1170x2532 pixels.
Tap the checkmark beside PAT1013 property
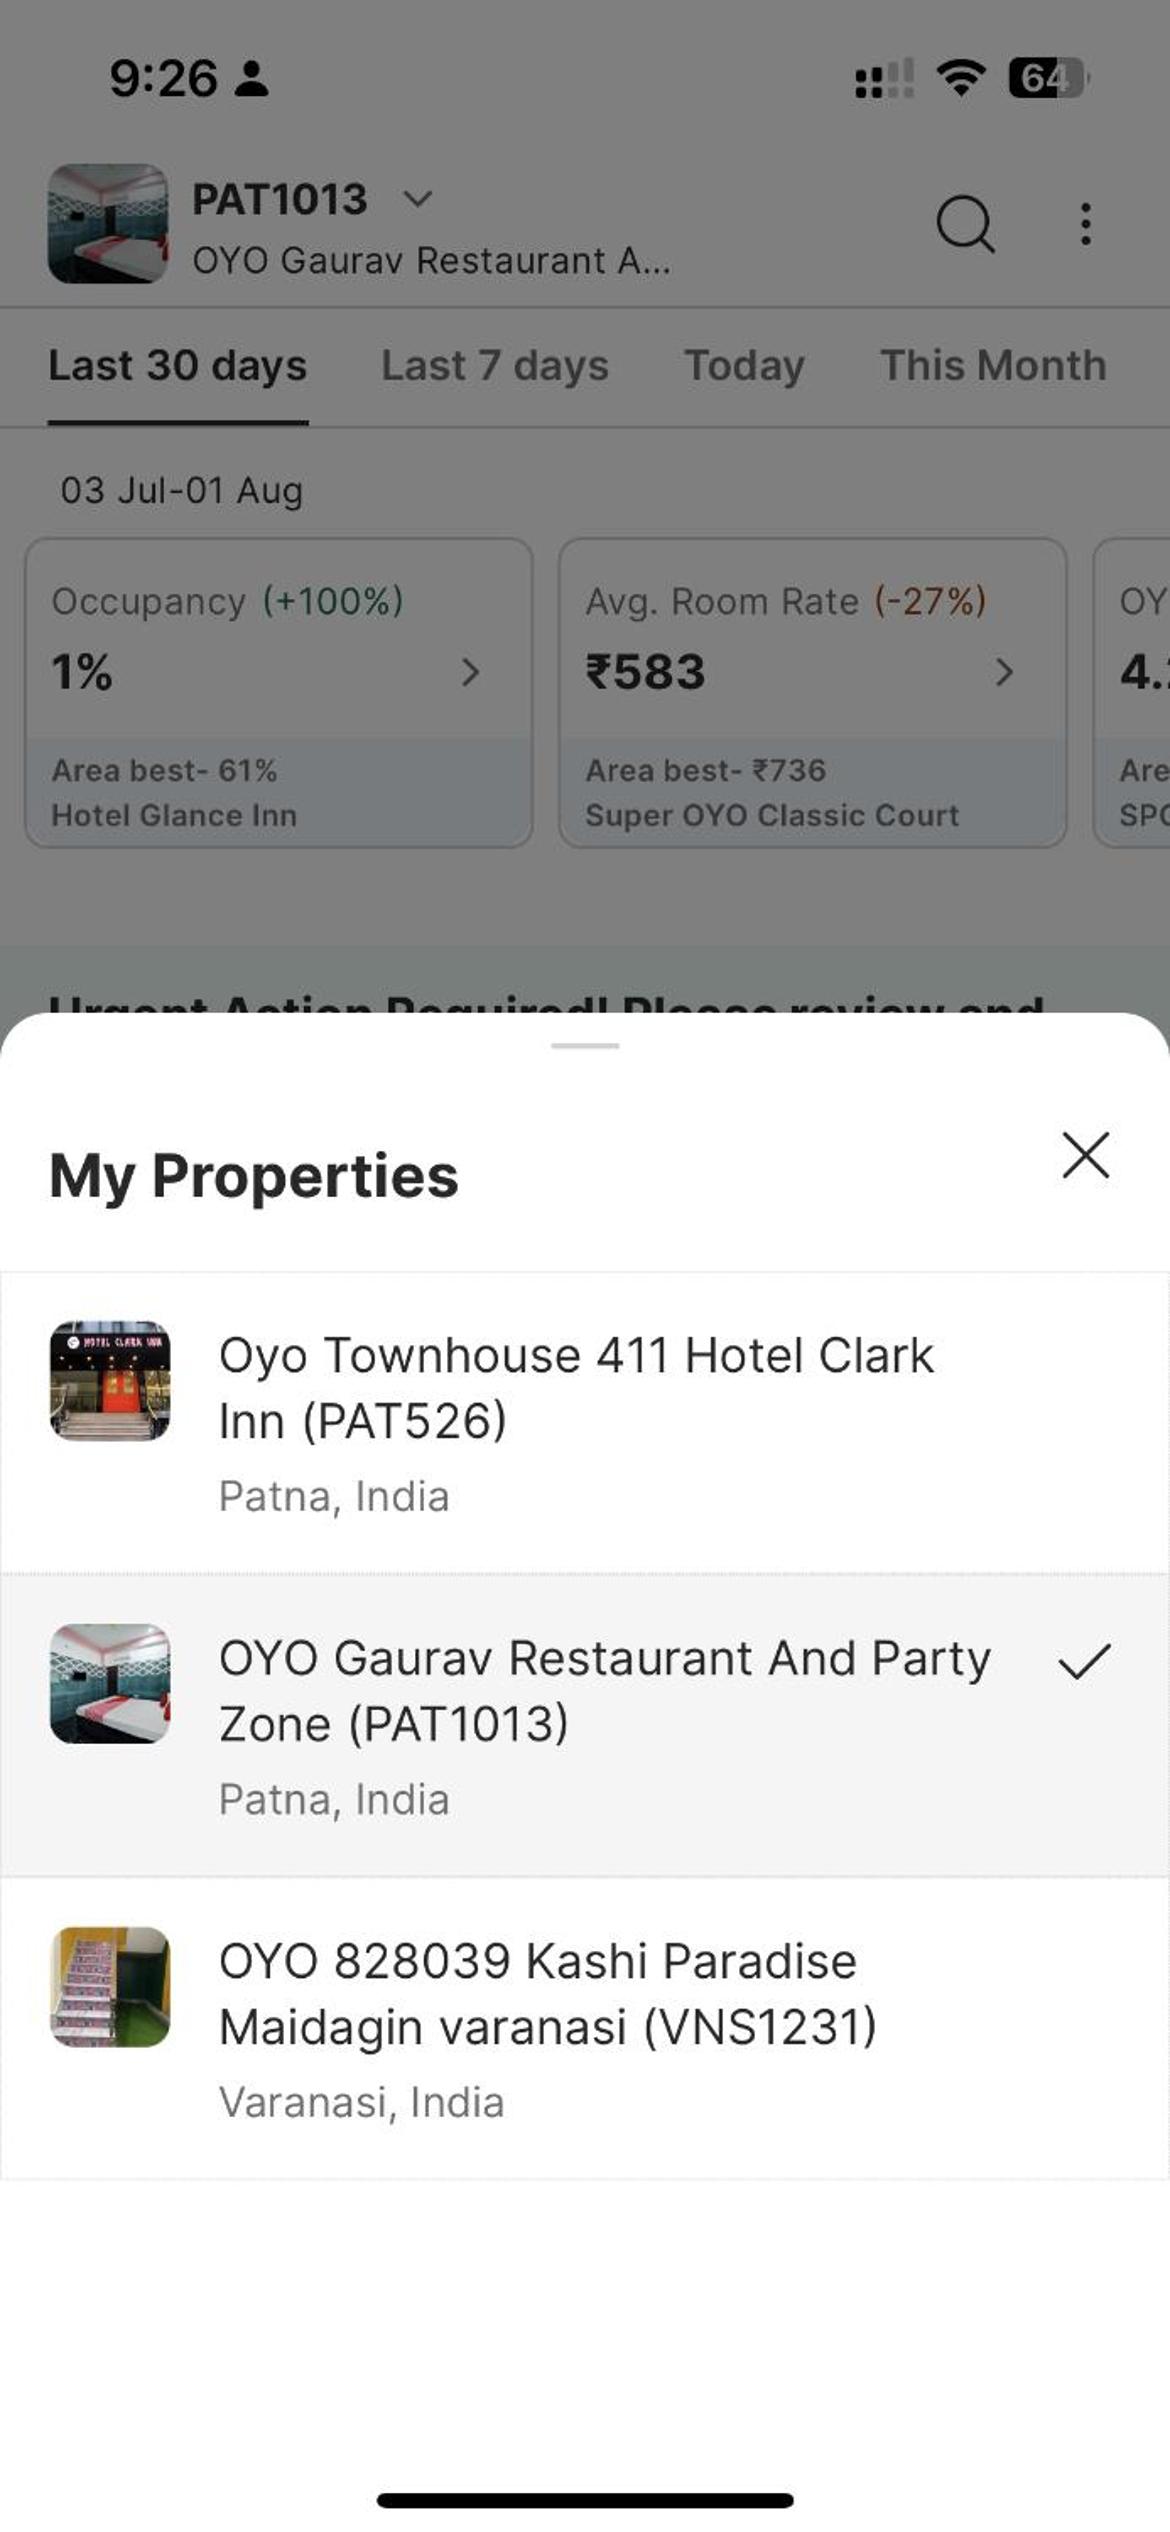[x=1085, y=1661]
